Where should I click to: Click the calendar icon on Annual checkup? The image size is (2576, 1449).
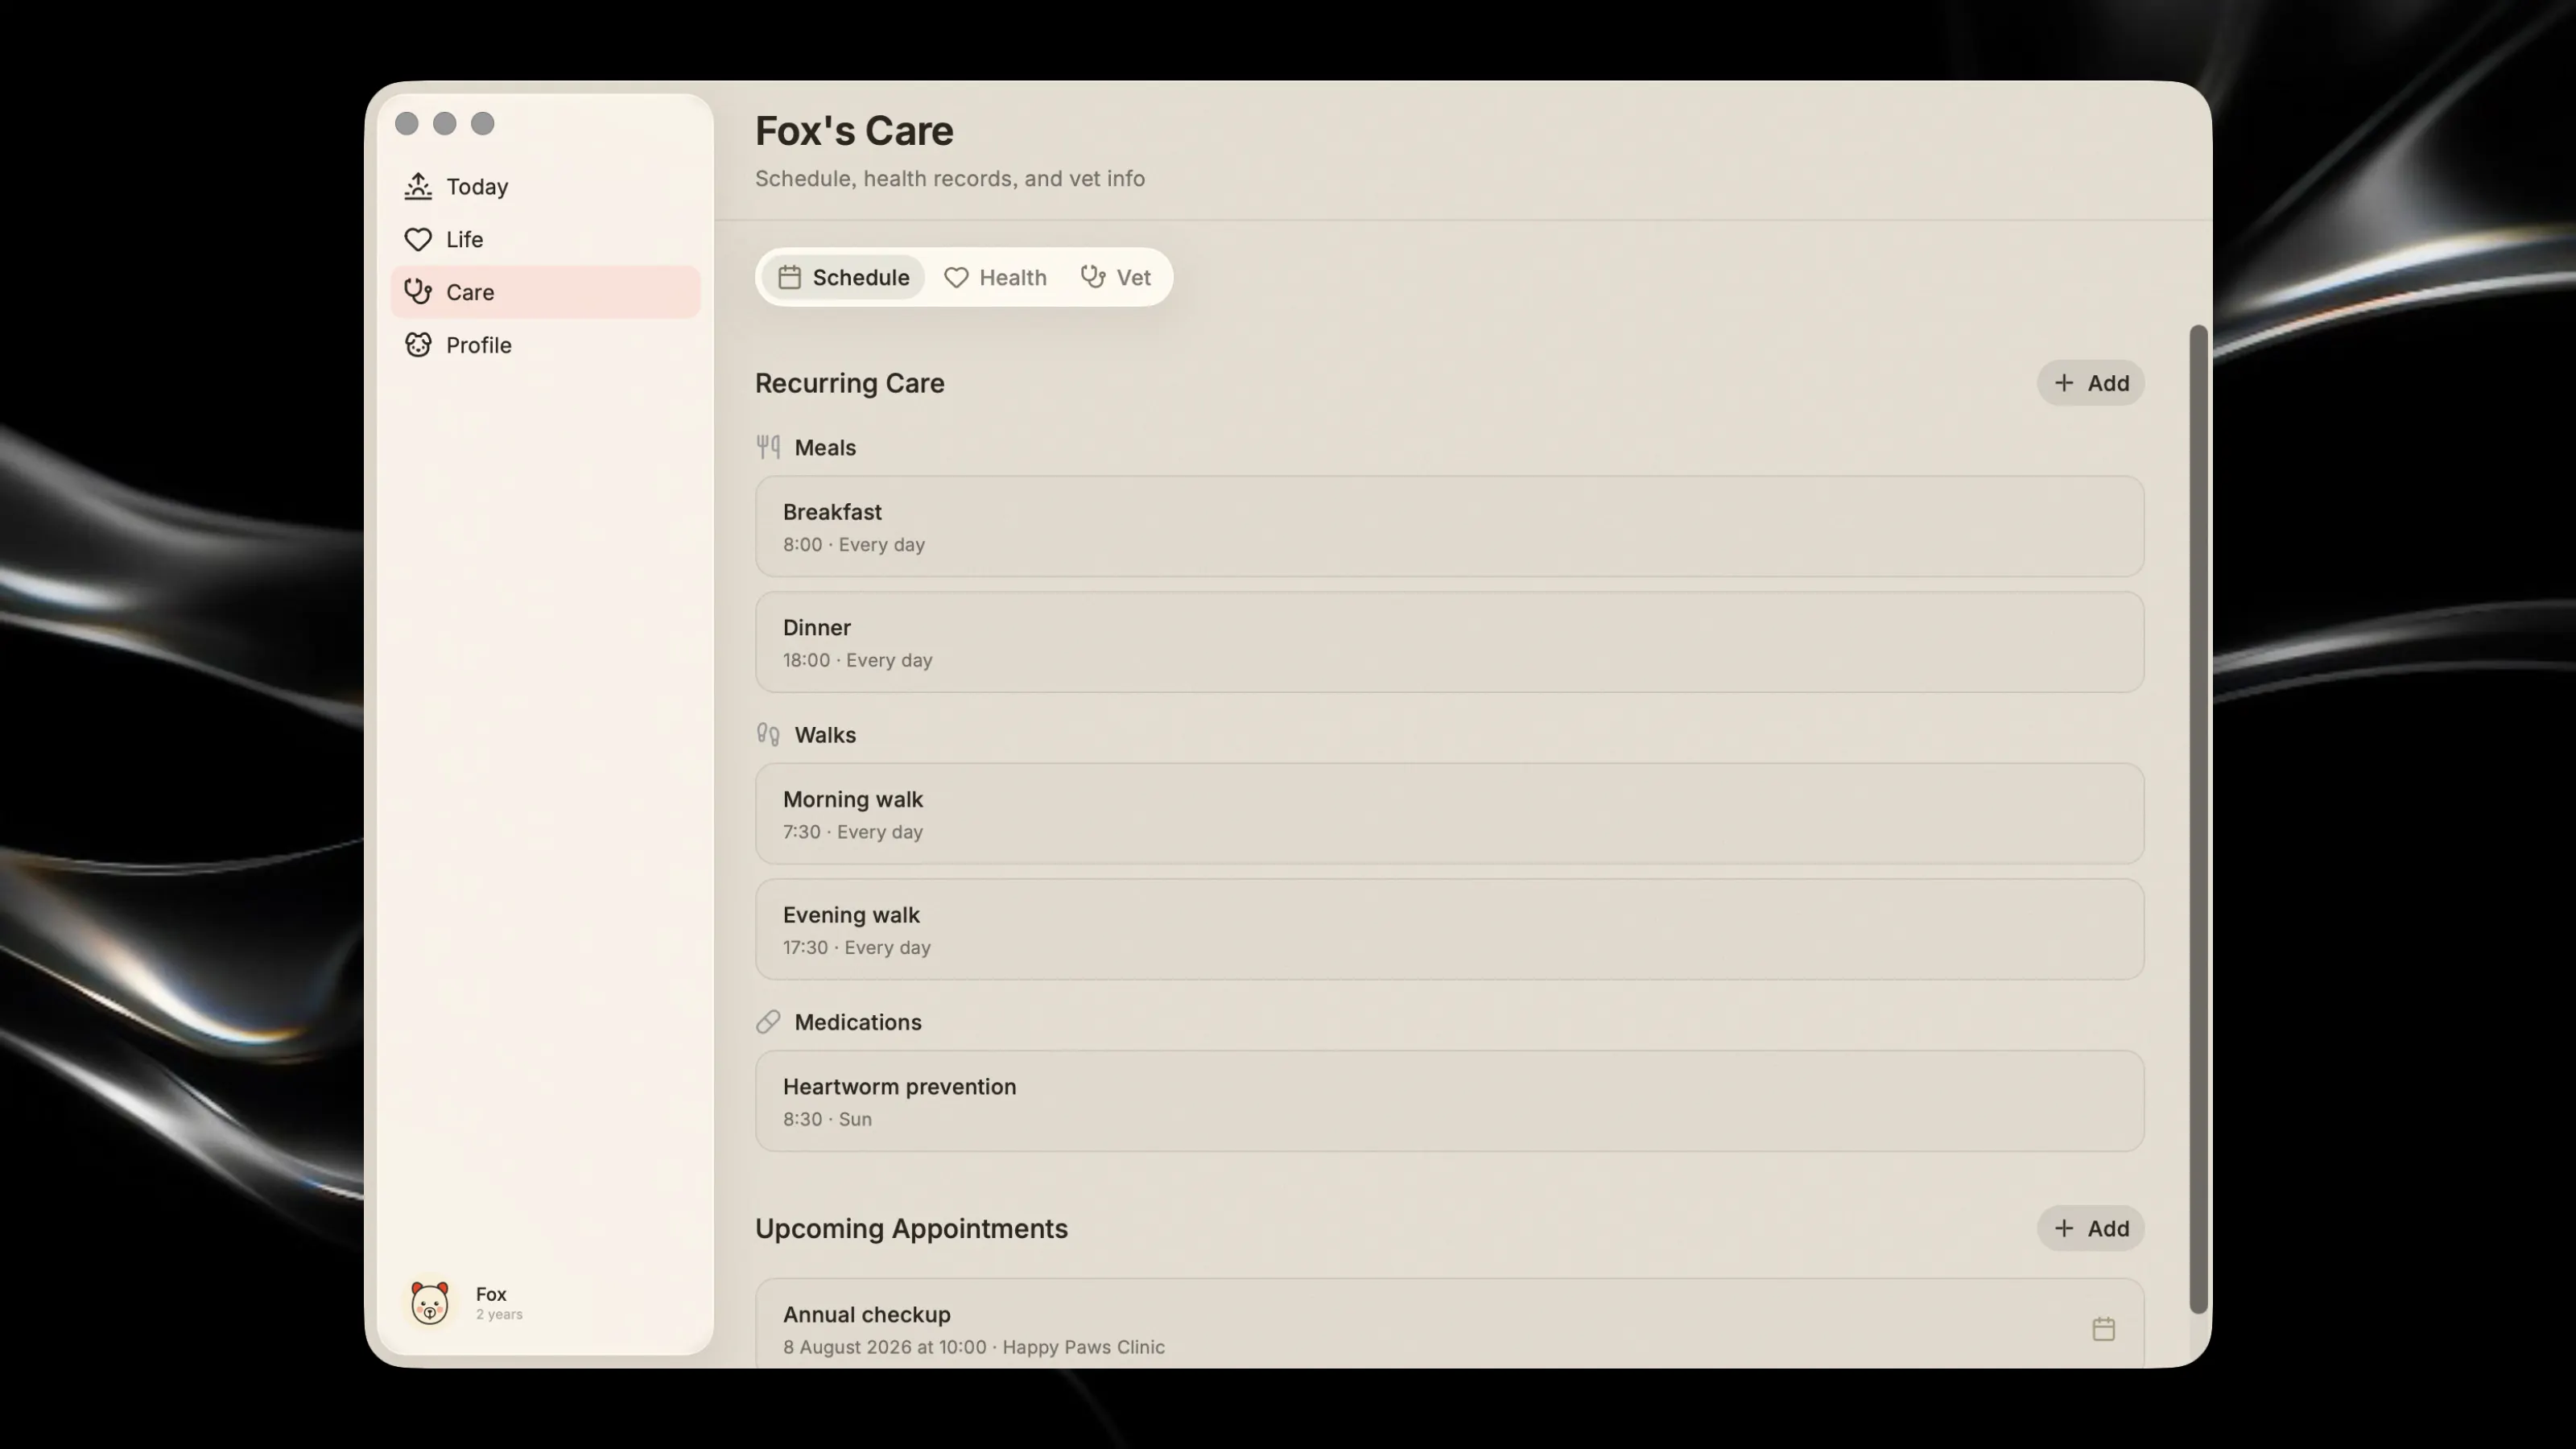[x=2103, y=1329]
